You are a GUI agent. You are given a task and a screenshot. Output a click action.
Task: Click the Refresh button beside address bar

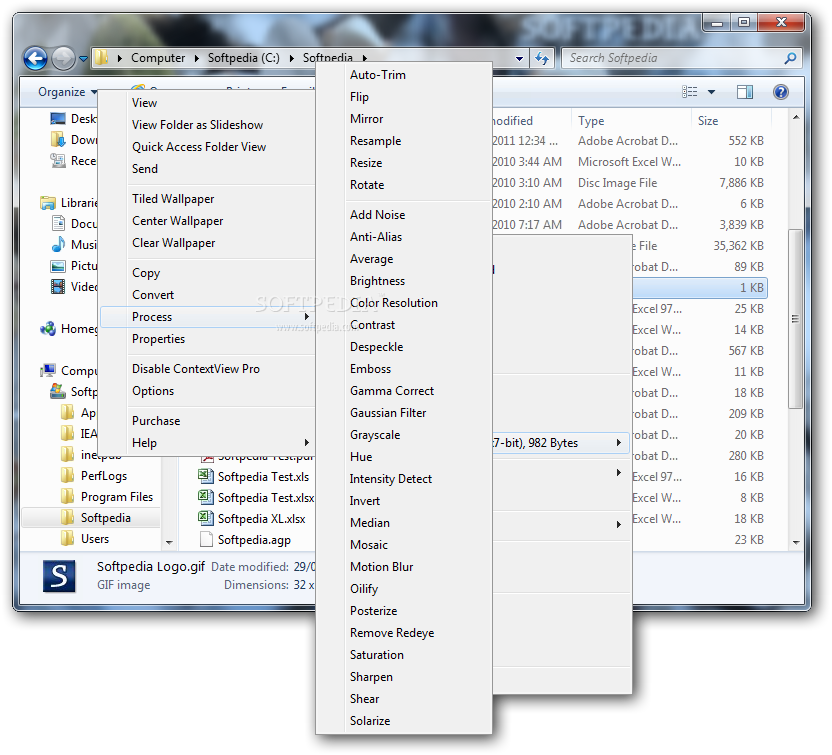542,58
